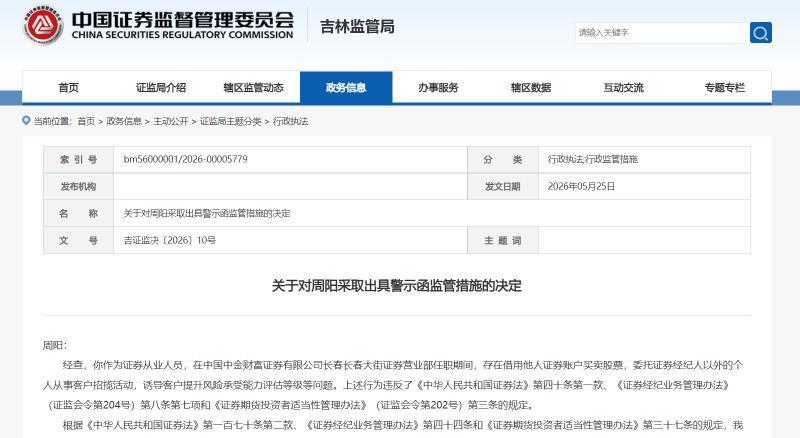
Task: Click the 索引号 label cell
Action: click(79, 159)
